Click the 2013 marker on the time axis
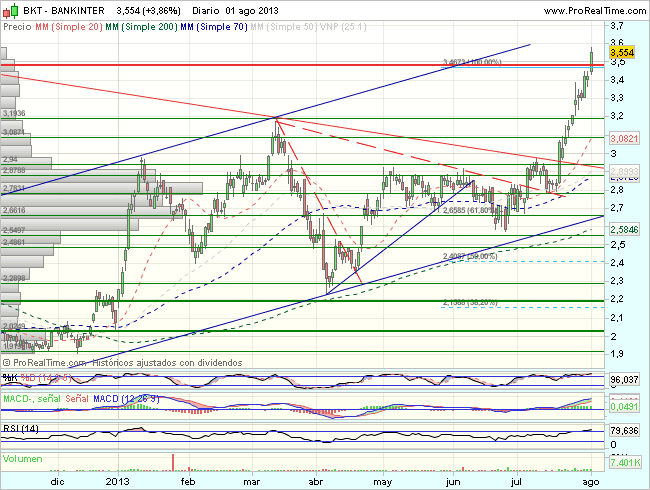The height and width of the screenshot is (490, 650). point(117,480)
